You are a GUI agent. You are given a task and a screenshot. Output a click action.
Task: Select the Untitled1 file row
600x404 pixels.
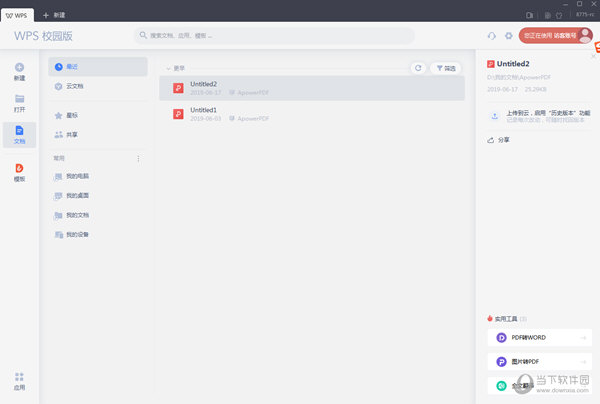coord(312,114)
